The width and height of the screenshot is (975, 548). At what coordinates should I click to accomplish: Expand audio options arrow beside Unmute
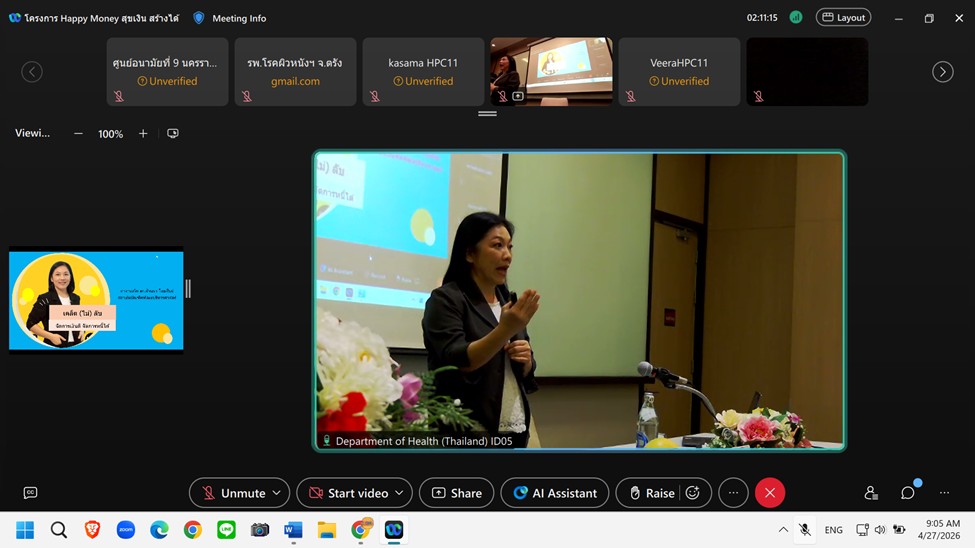(277, 493)
